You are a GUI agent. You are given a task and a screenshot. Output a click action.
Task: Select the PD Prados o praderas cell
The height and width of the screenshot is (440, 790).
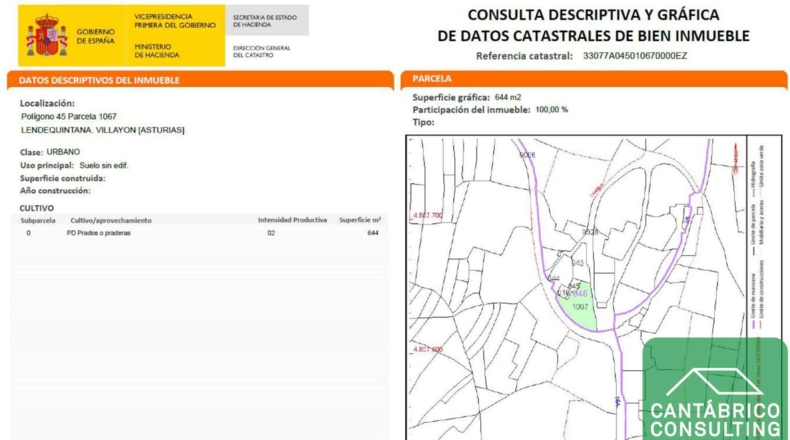[99, 233]
